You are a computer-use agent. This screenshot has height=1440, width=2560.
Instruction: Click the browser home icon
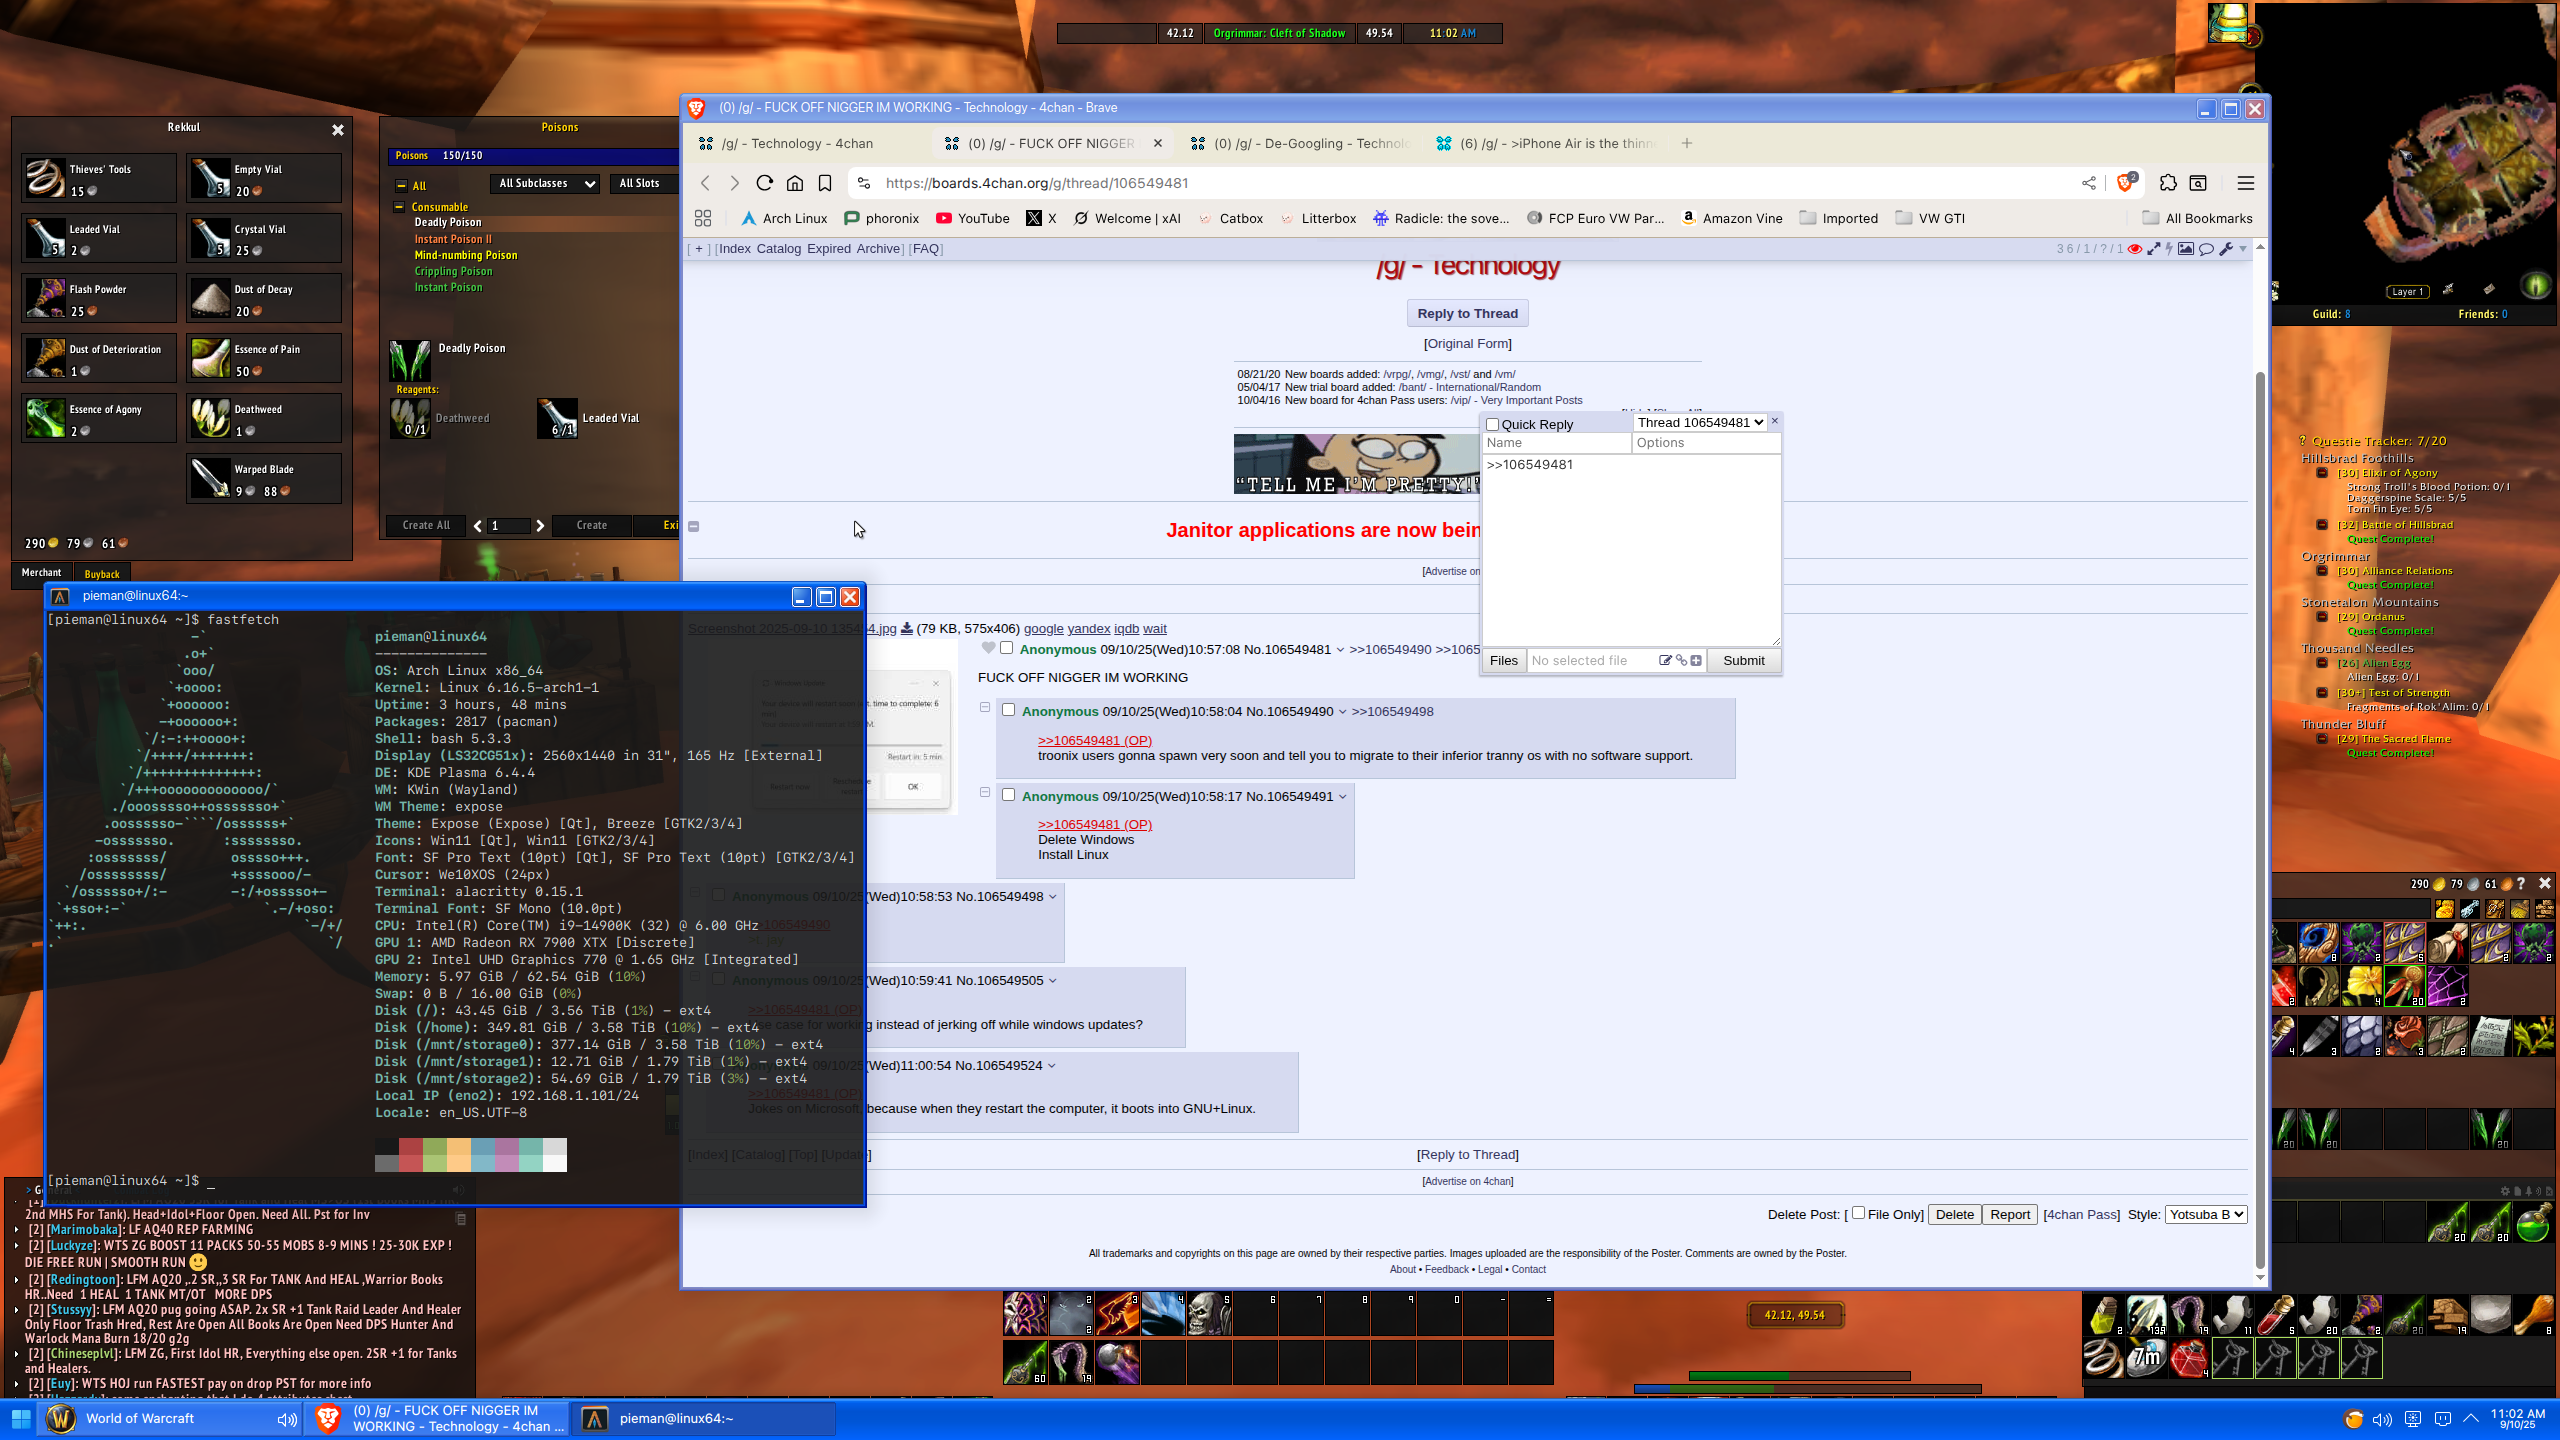(x=795, y=183)
